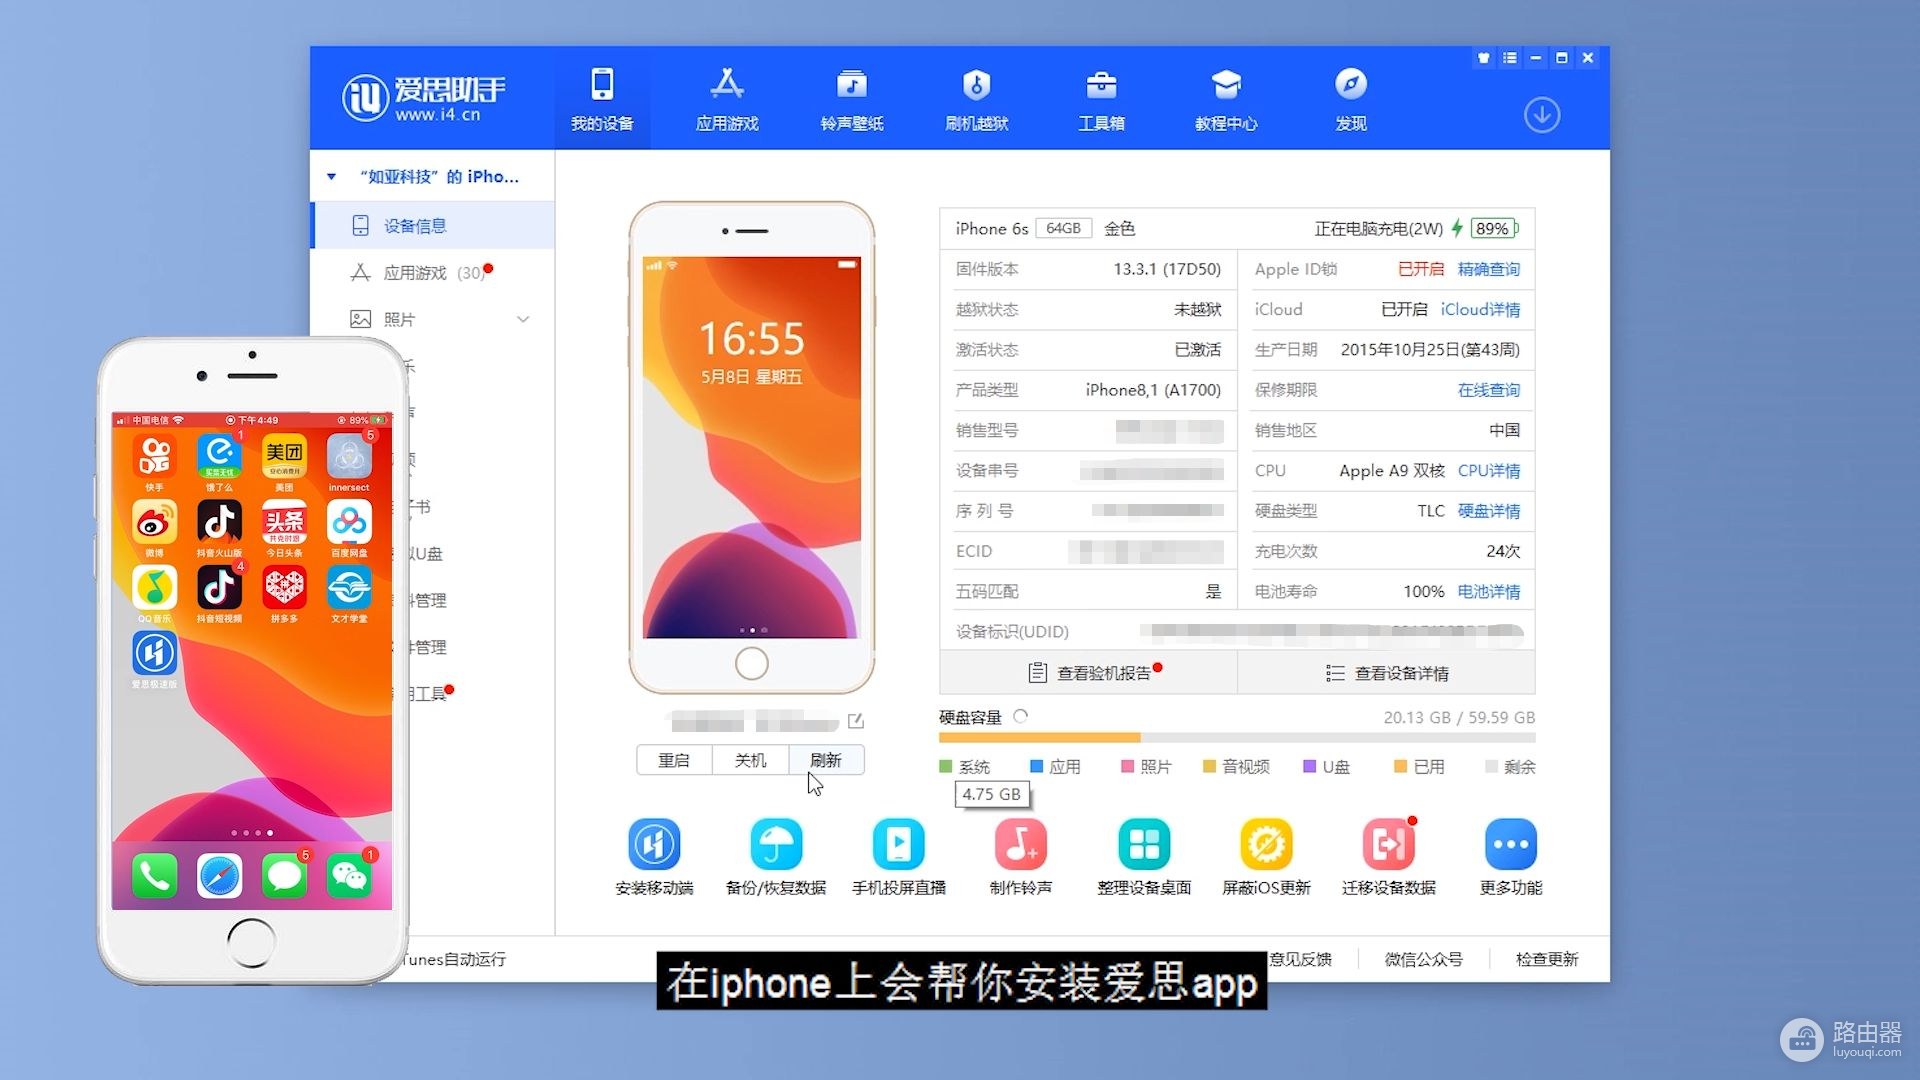Click the device preview lock screen

[x=752, y=447]
